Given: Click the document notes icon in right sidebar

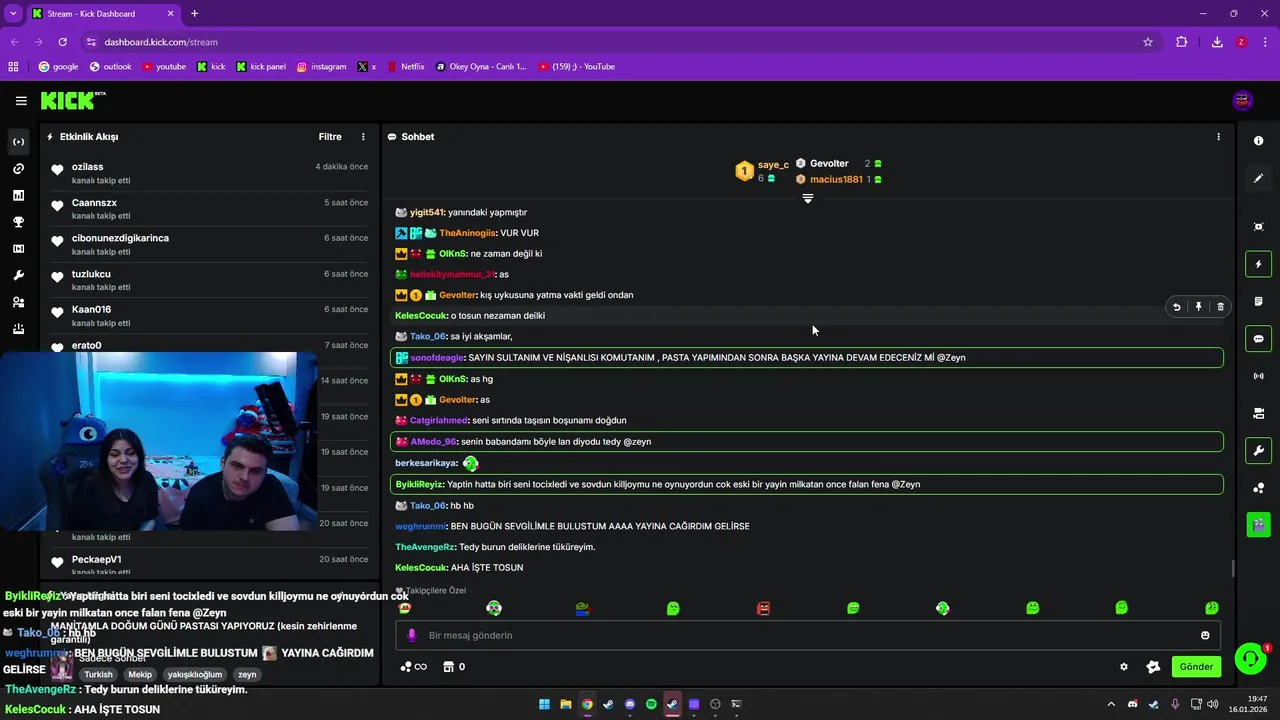Looking at the screenshot, I should click(x=1258, y=301).
